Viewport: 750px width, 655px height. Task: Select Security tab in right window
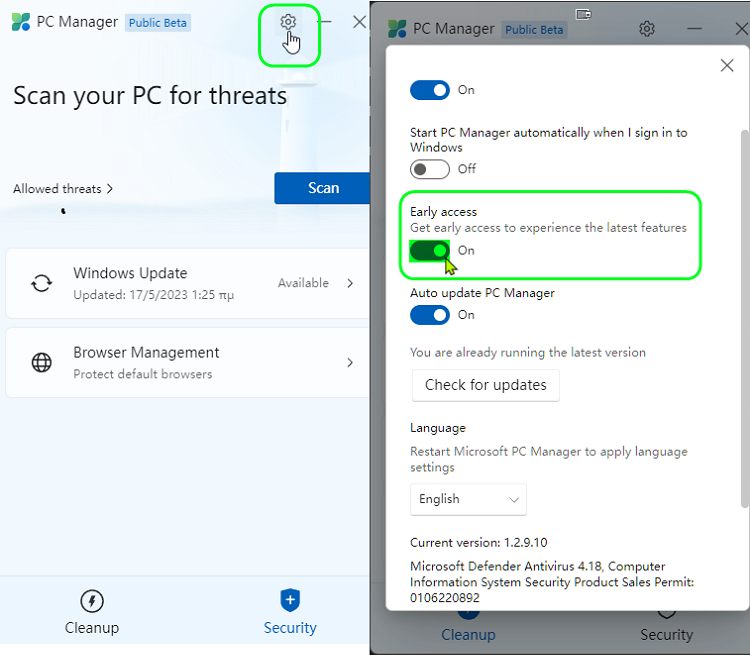pos(666,633)
